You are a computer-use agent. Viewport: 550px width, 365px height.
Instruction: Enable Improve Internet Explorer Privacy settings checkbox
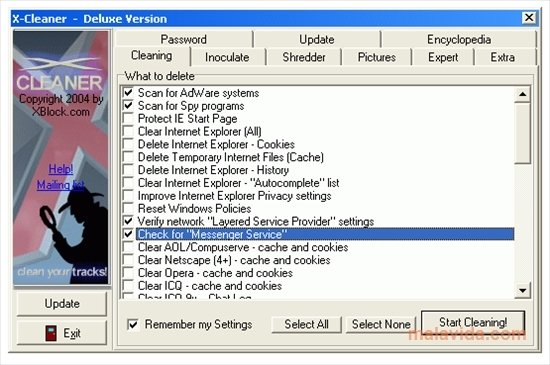click(x=128, y=196)
